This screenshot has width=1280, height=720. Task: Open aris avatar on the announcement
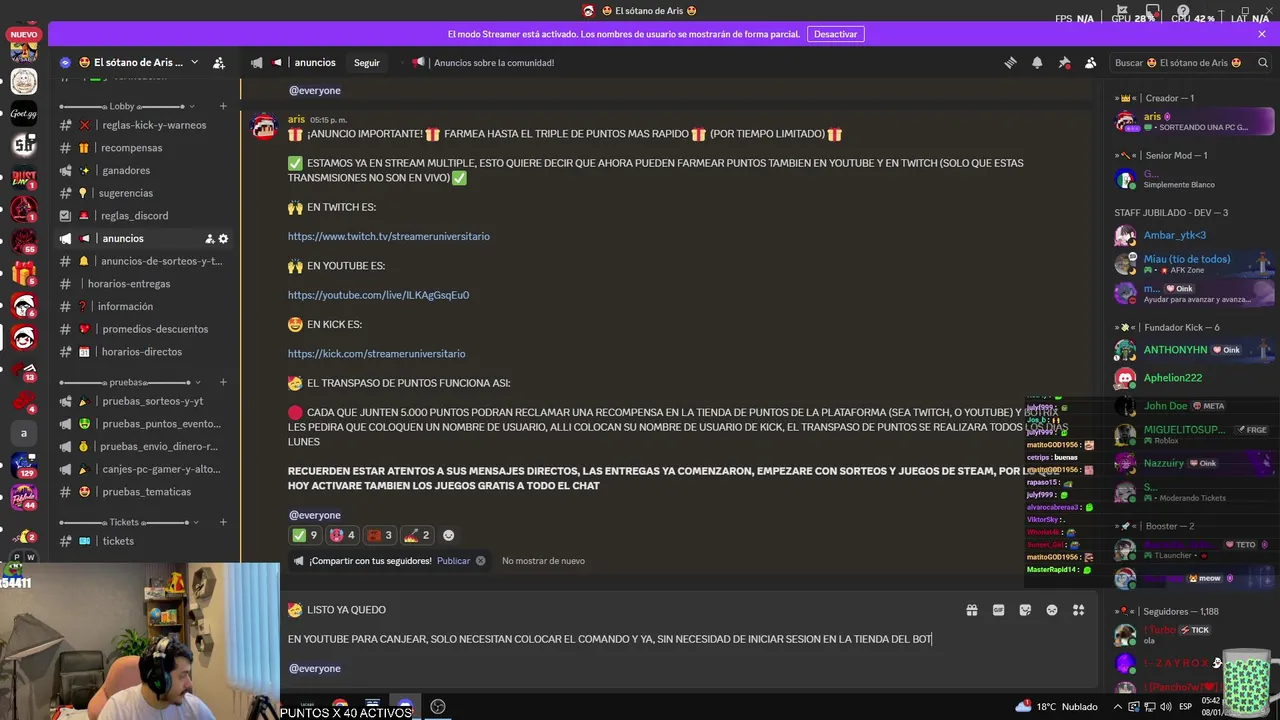[x=264, y=126]
